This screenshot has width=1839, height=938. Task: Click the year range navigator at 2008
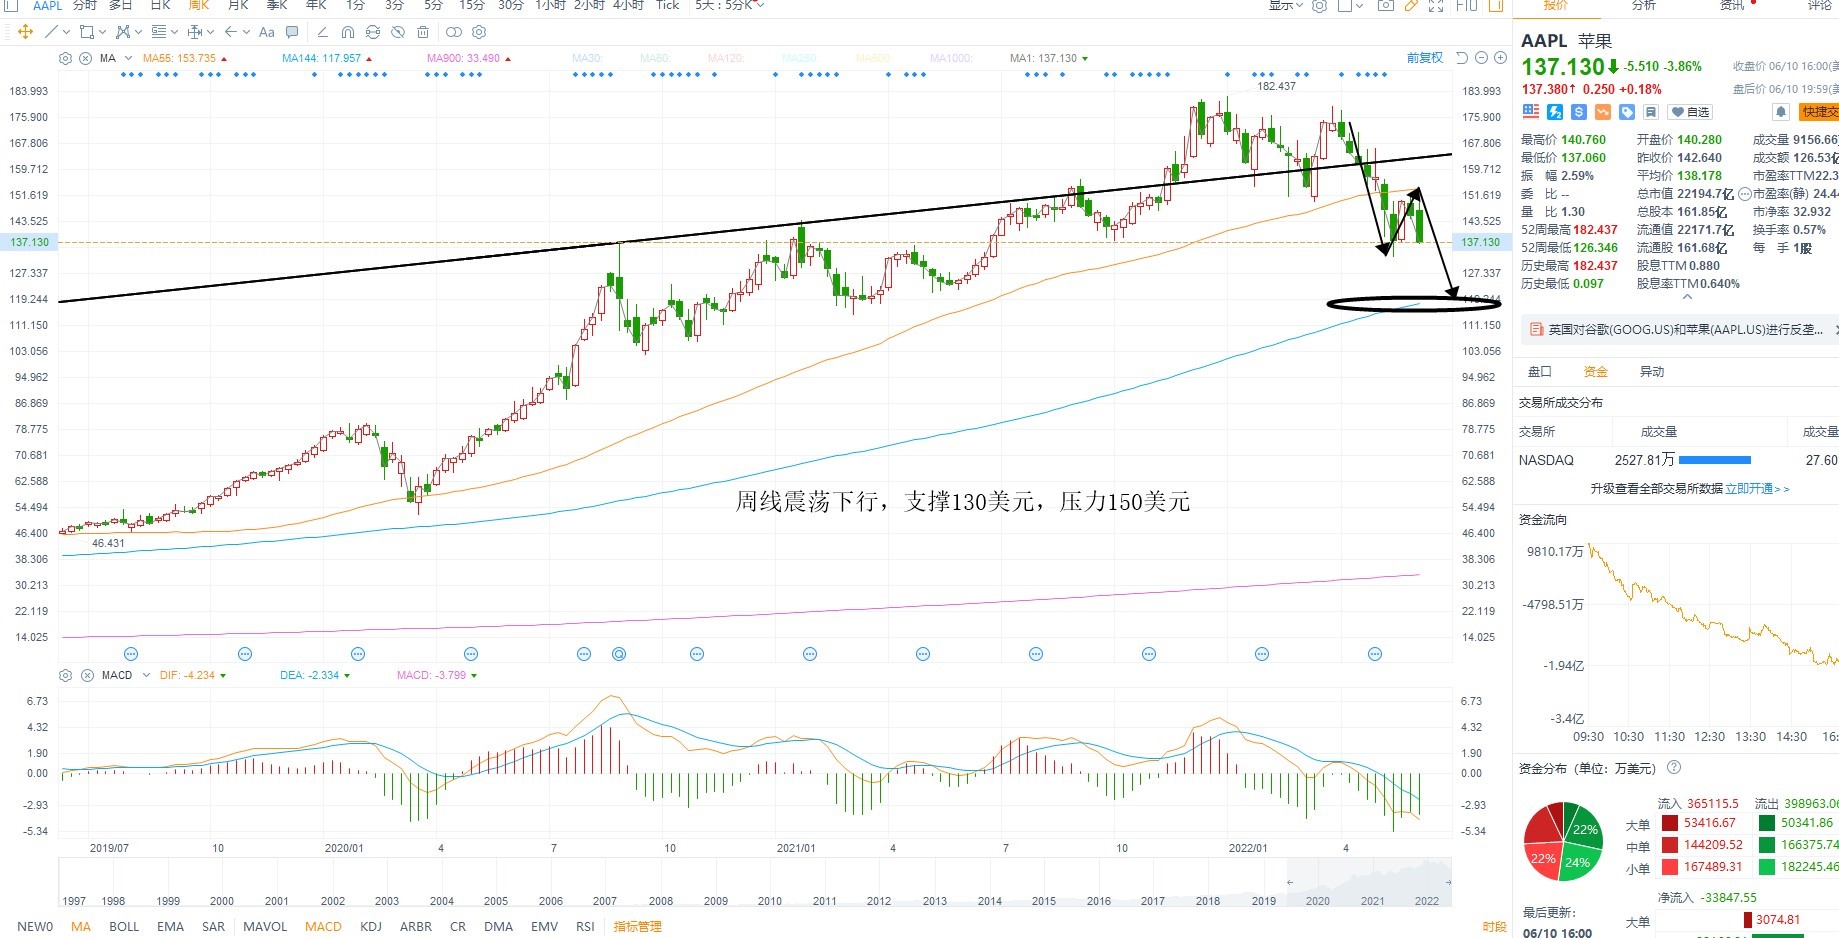[x=661, y=901]
